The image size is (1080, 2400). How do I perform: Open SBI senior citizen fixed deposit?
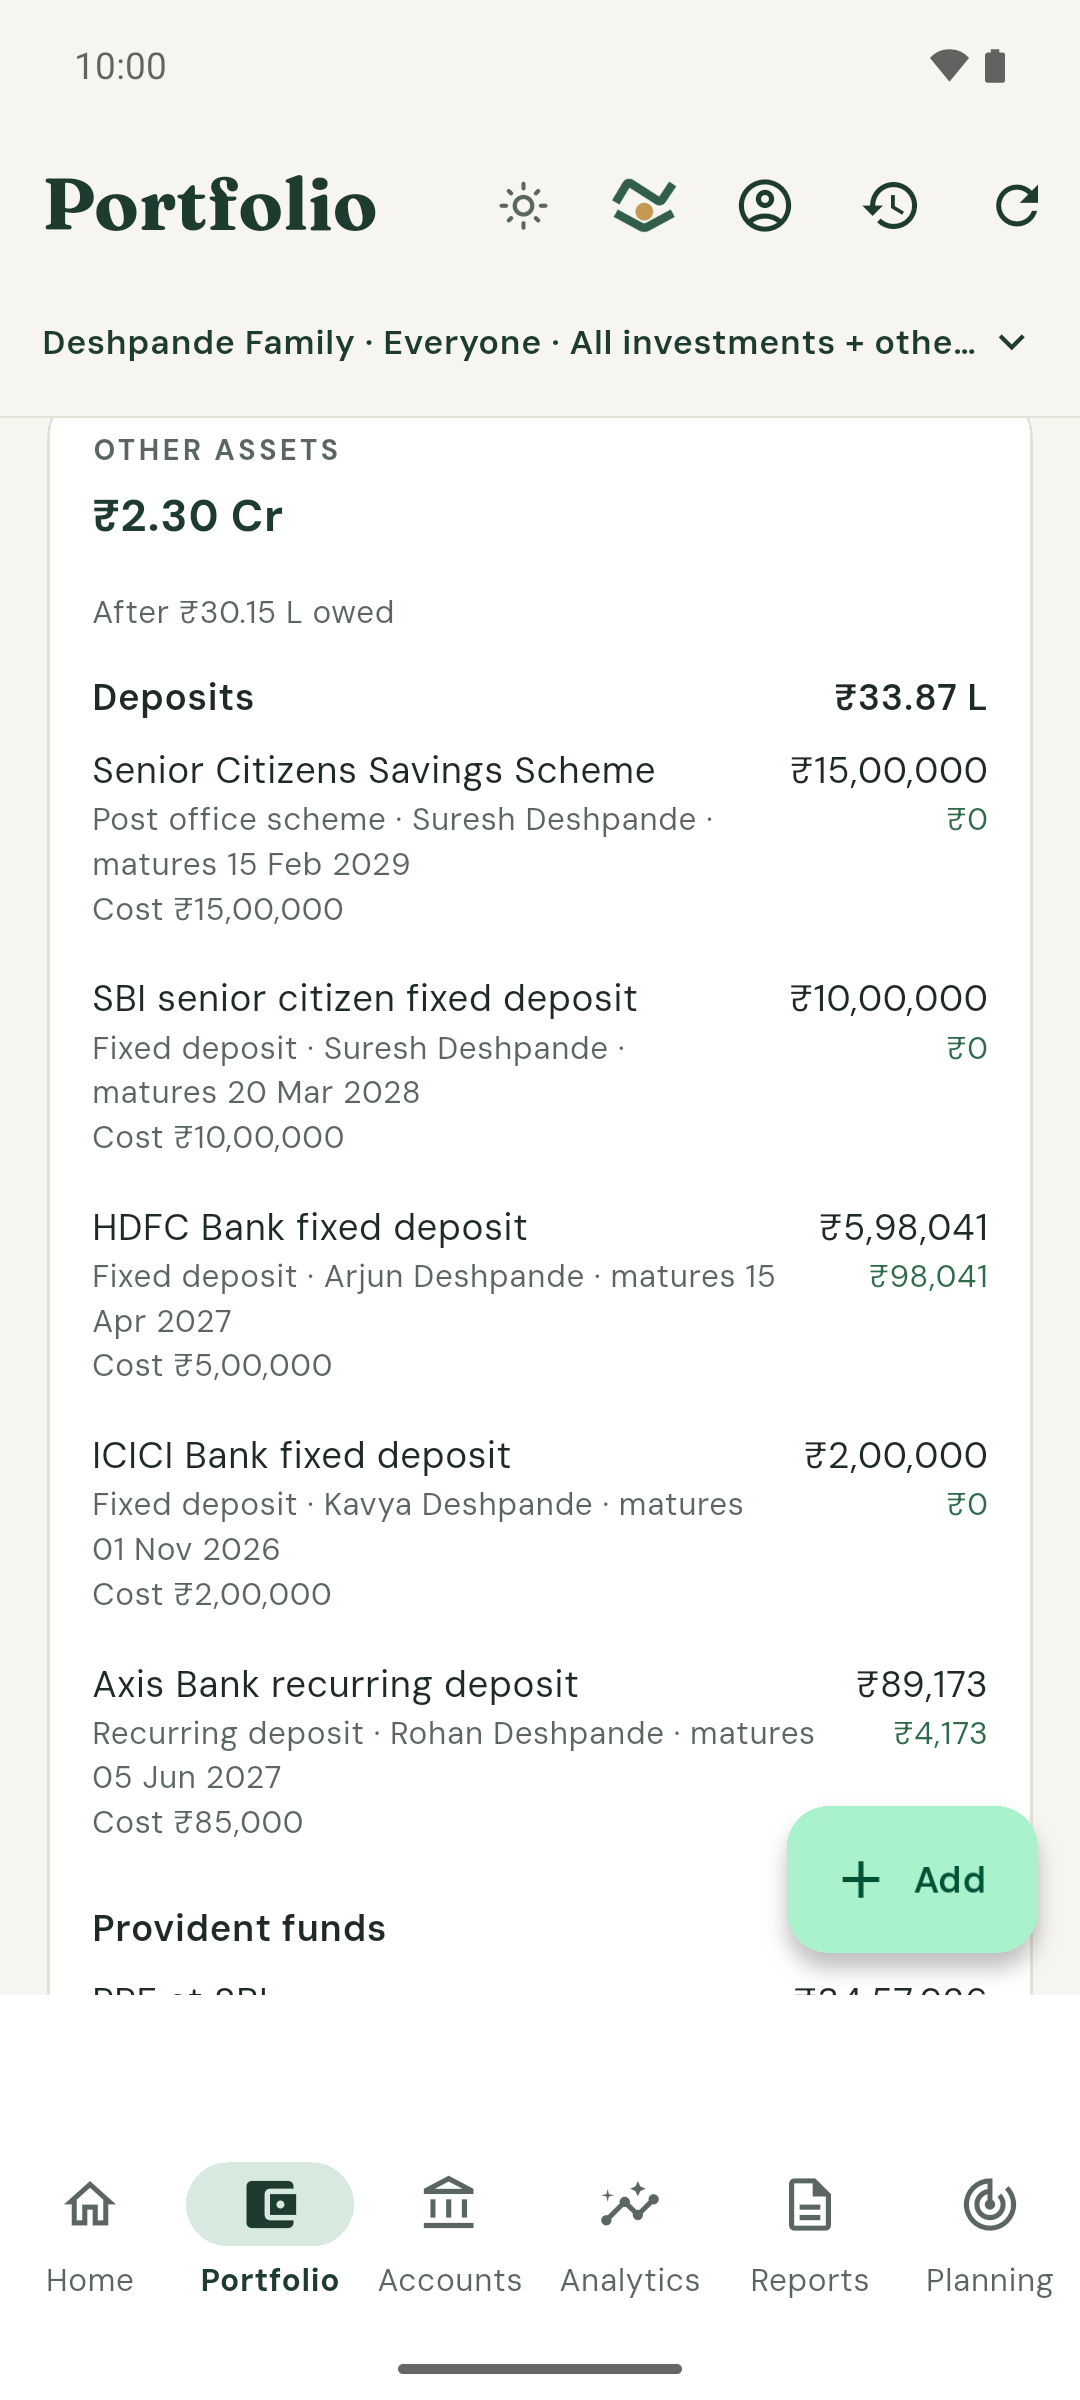540,1066
